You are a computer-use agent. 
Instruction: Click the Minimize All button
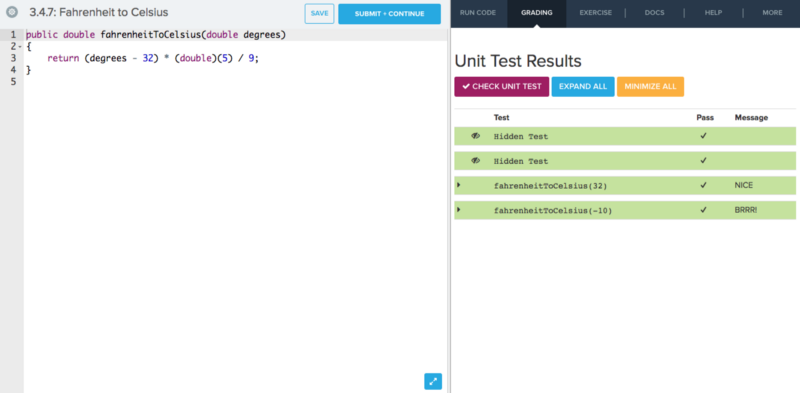coord(650,87)
